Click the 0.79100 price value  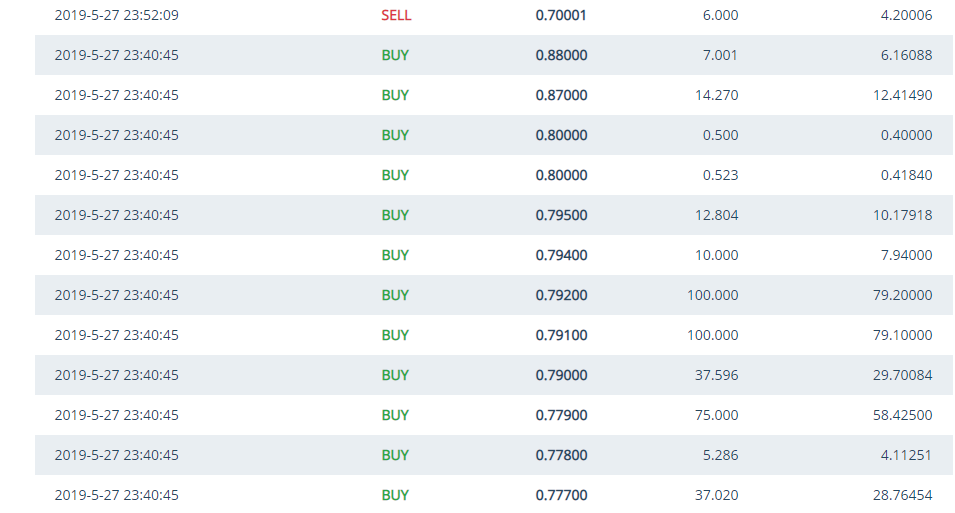[561, 336]
